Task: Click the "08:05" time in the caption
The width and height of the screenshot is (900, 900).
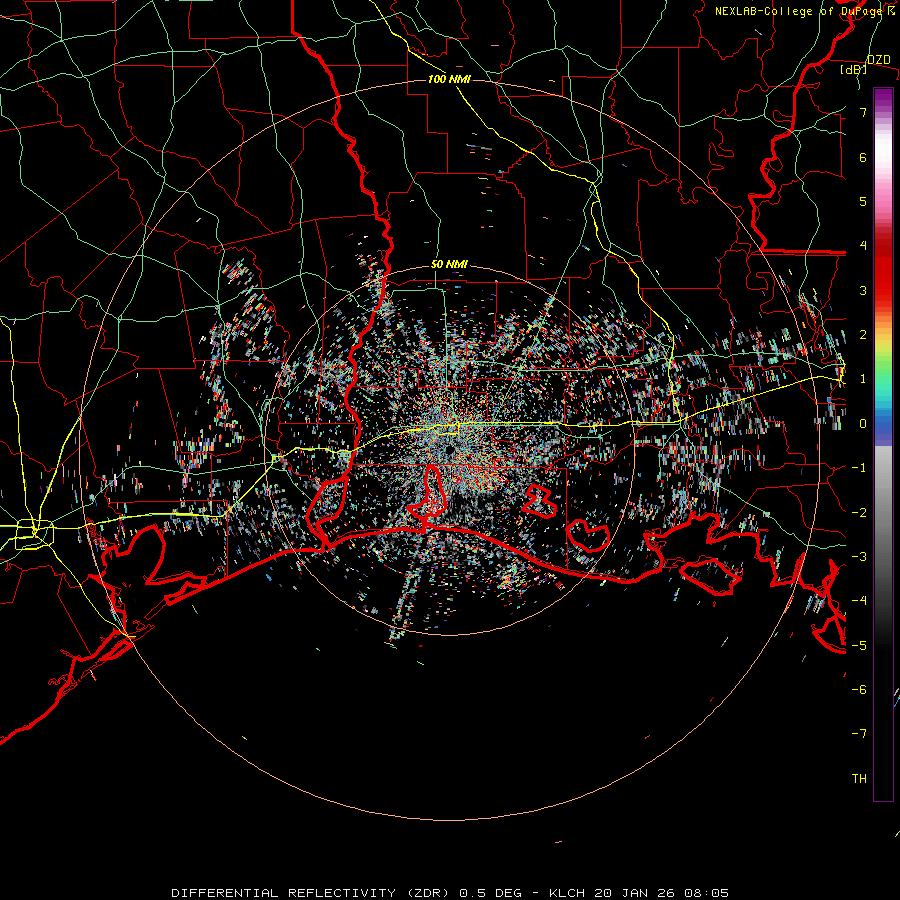Action: [707, 893]
